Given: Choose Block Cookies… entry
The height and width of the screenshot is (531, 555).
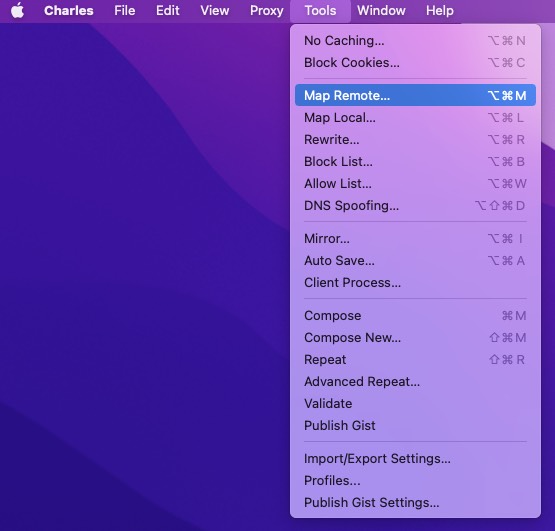Looking at the screenshot, I should (x=415, y=63).
